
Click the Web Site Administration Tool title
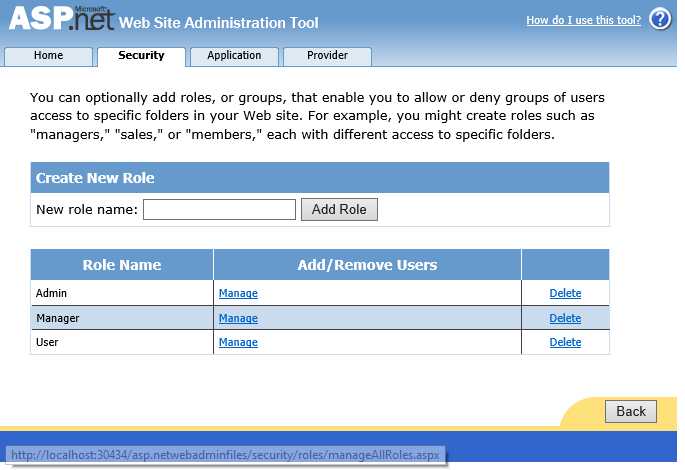[x=218, y=23]
